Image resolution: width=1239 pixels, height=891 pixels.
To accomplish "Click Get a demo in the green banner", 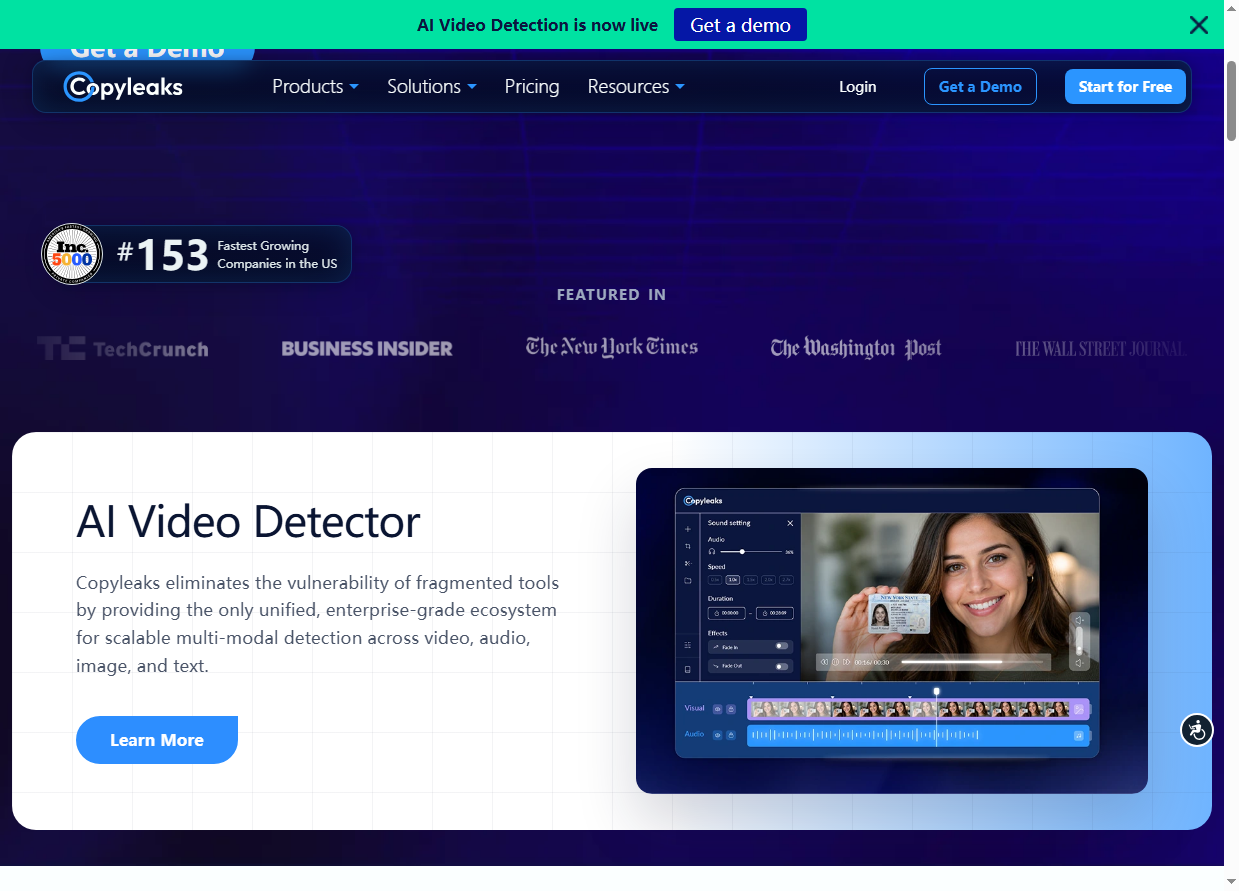I will (740, 25).
